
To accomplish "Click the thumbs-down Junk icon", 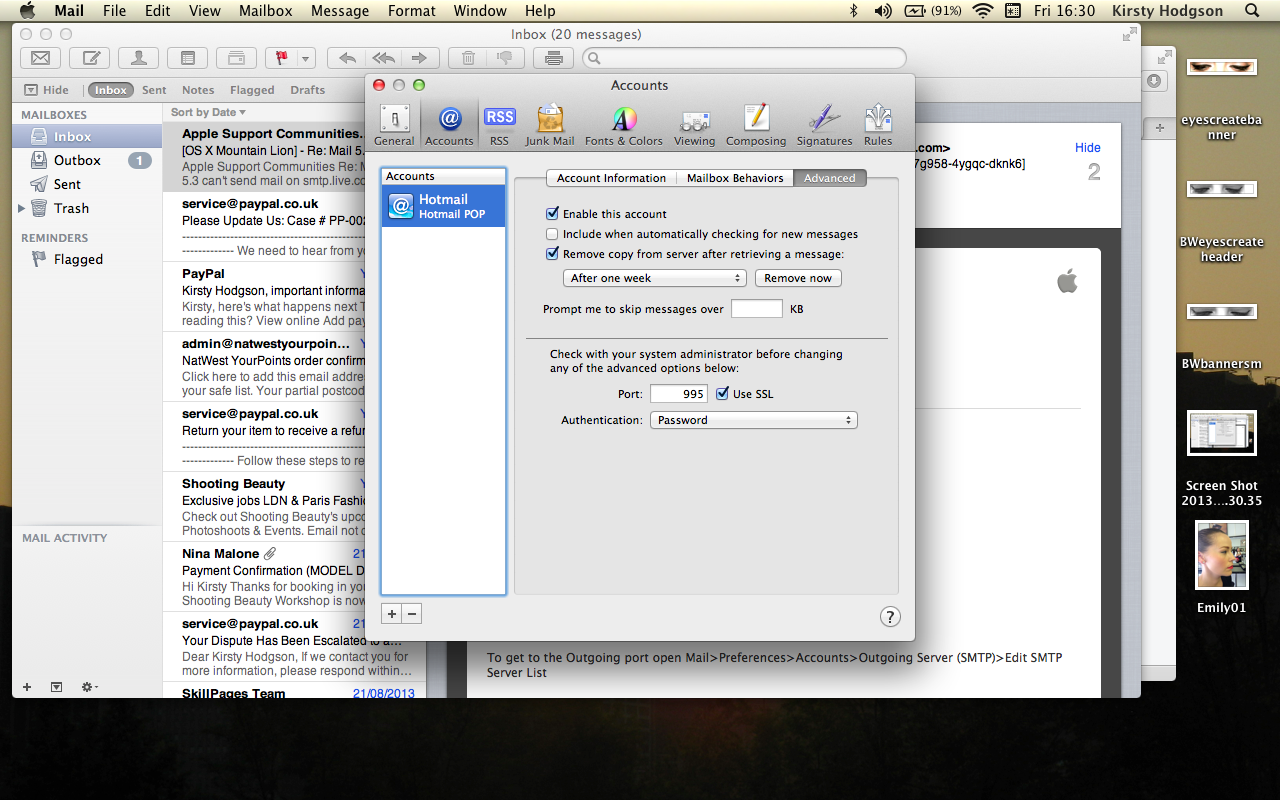I will pos(504,58).
